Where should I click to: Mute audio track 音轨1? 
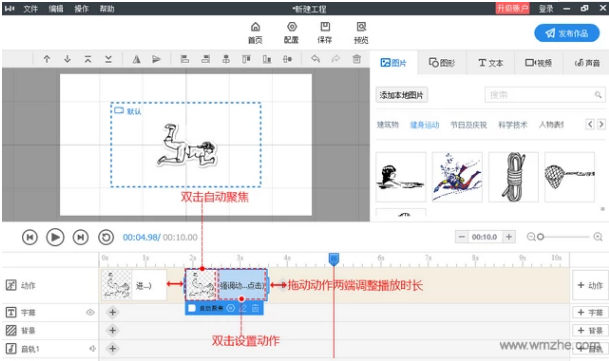coord(92,349)
